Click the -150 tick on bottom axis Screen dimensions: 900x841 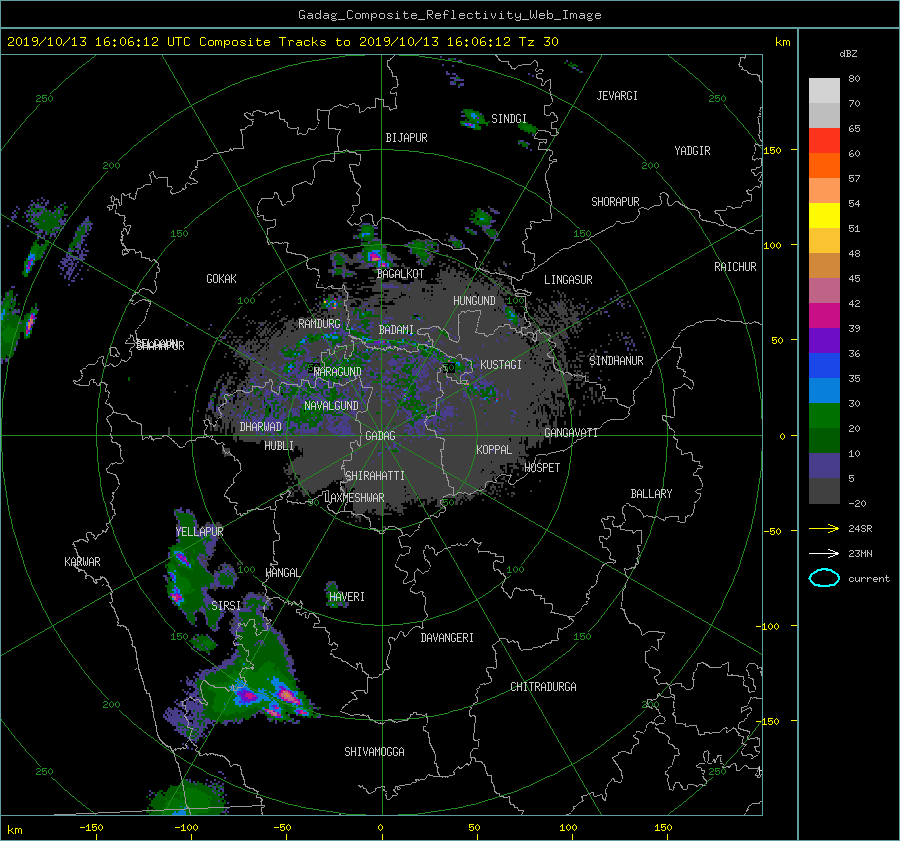[91, 828]
